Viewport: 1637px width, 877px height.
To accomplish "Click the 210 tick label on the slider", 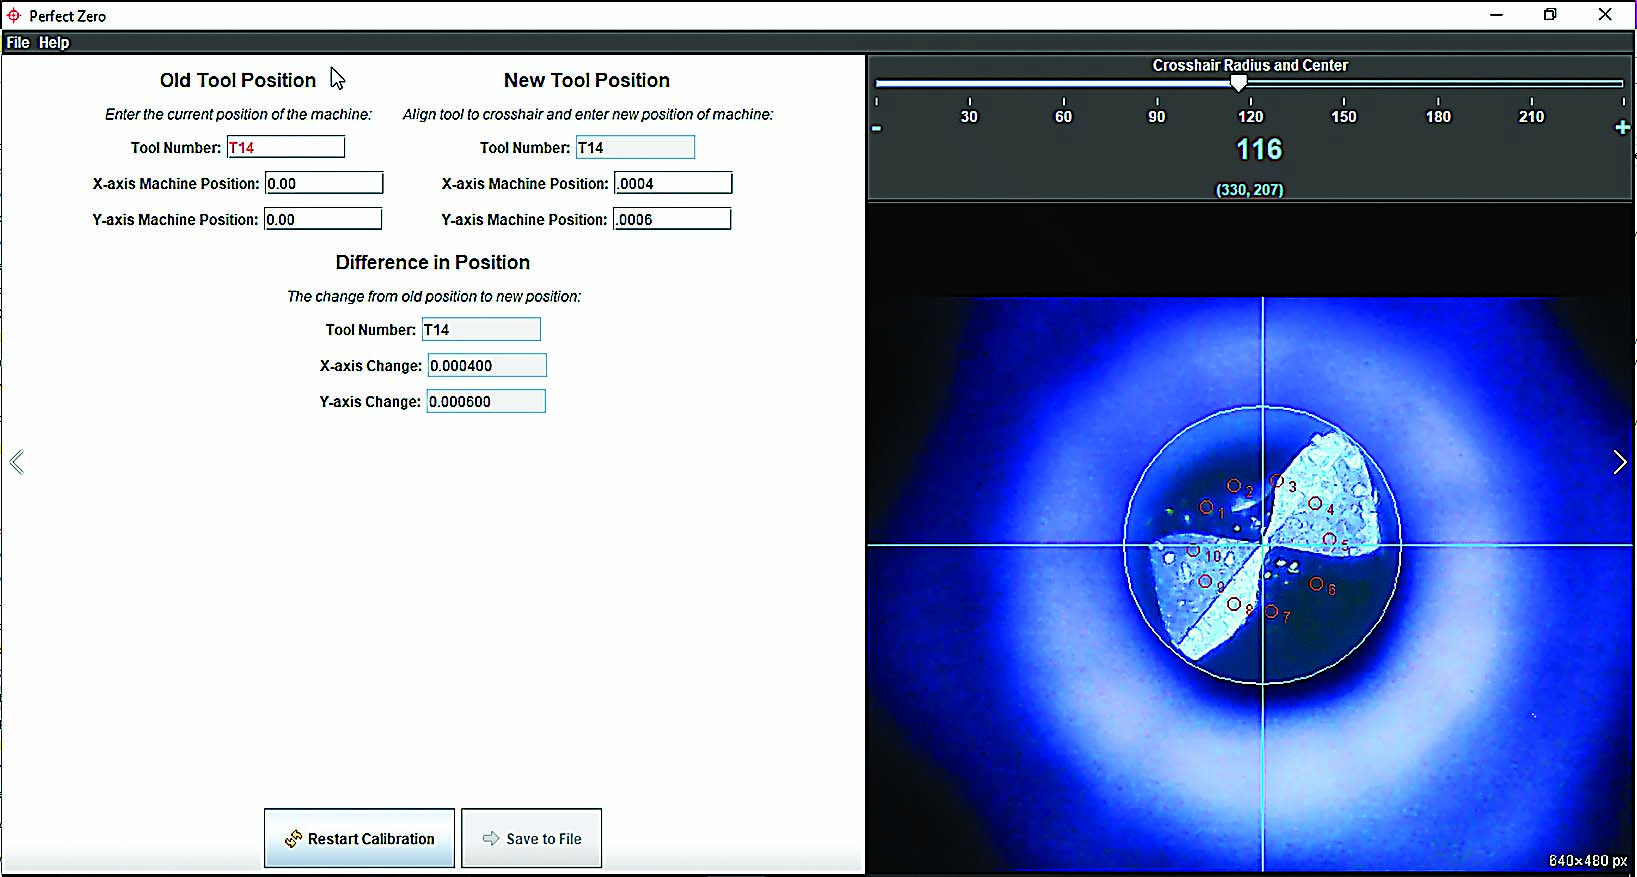I will [x=1531, y=117].
